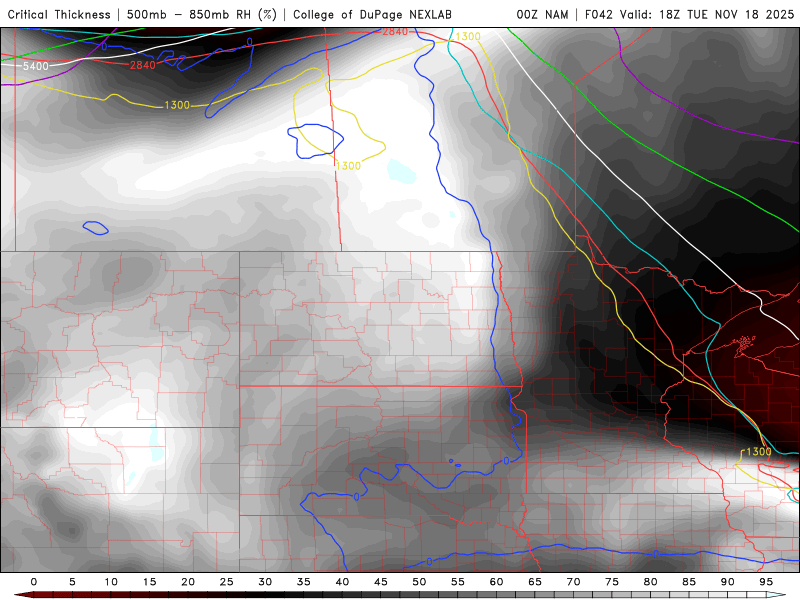Click the colorbar tick label "5"
Screen dimensions: 800x600
point(72,582)
